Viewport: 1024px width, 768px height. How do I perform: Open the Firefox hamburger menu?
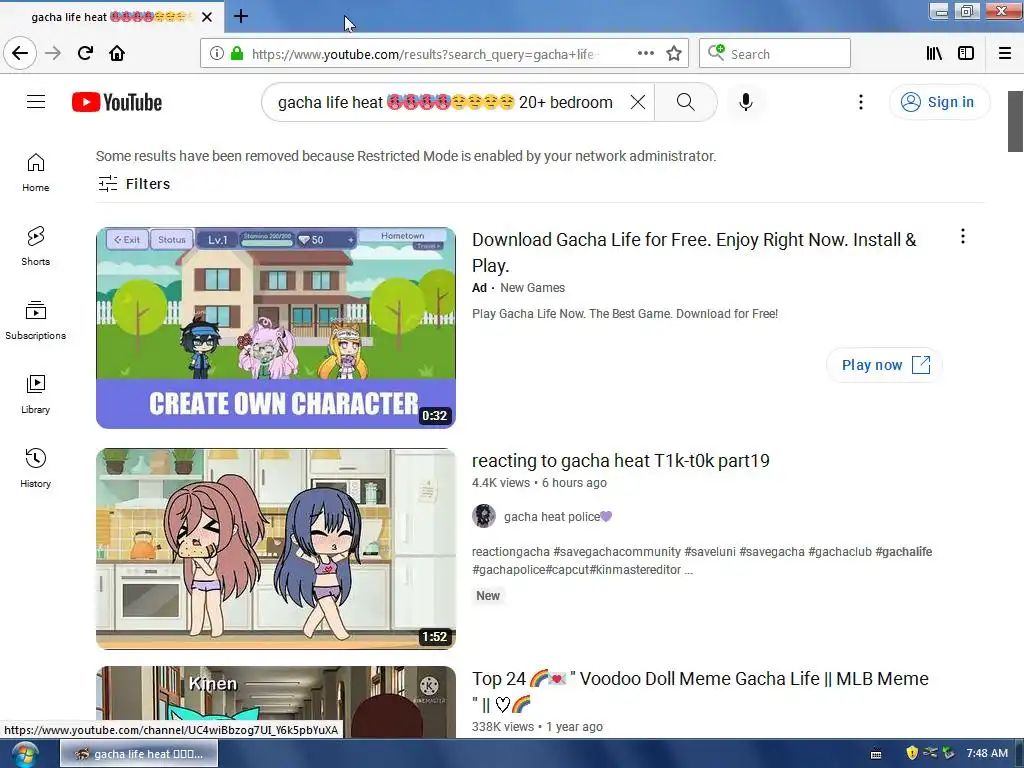pyautogui.click(x=1004, y=54)
